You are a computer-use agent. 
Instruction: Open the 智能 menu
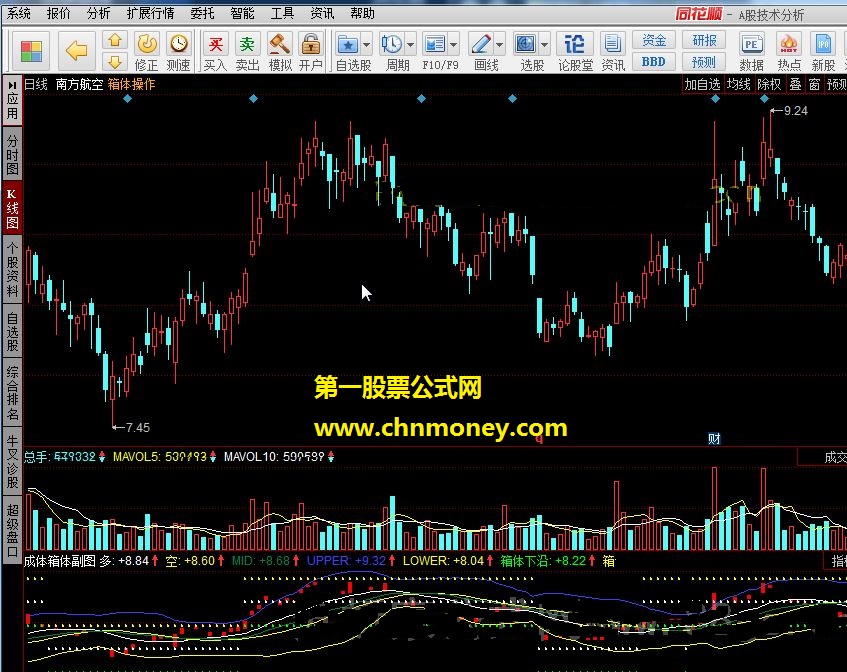(x=242, y=13)
